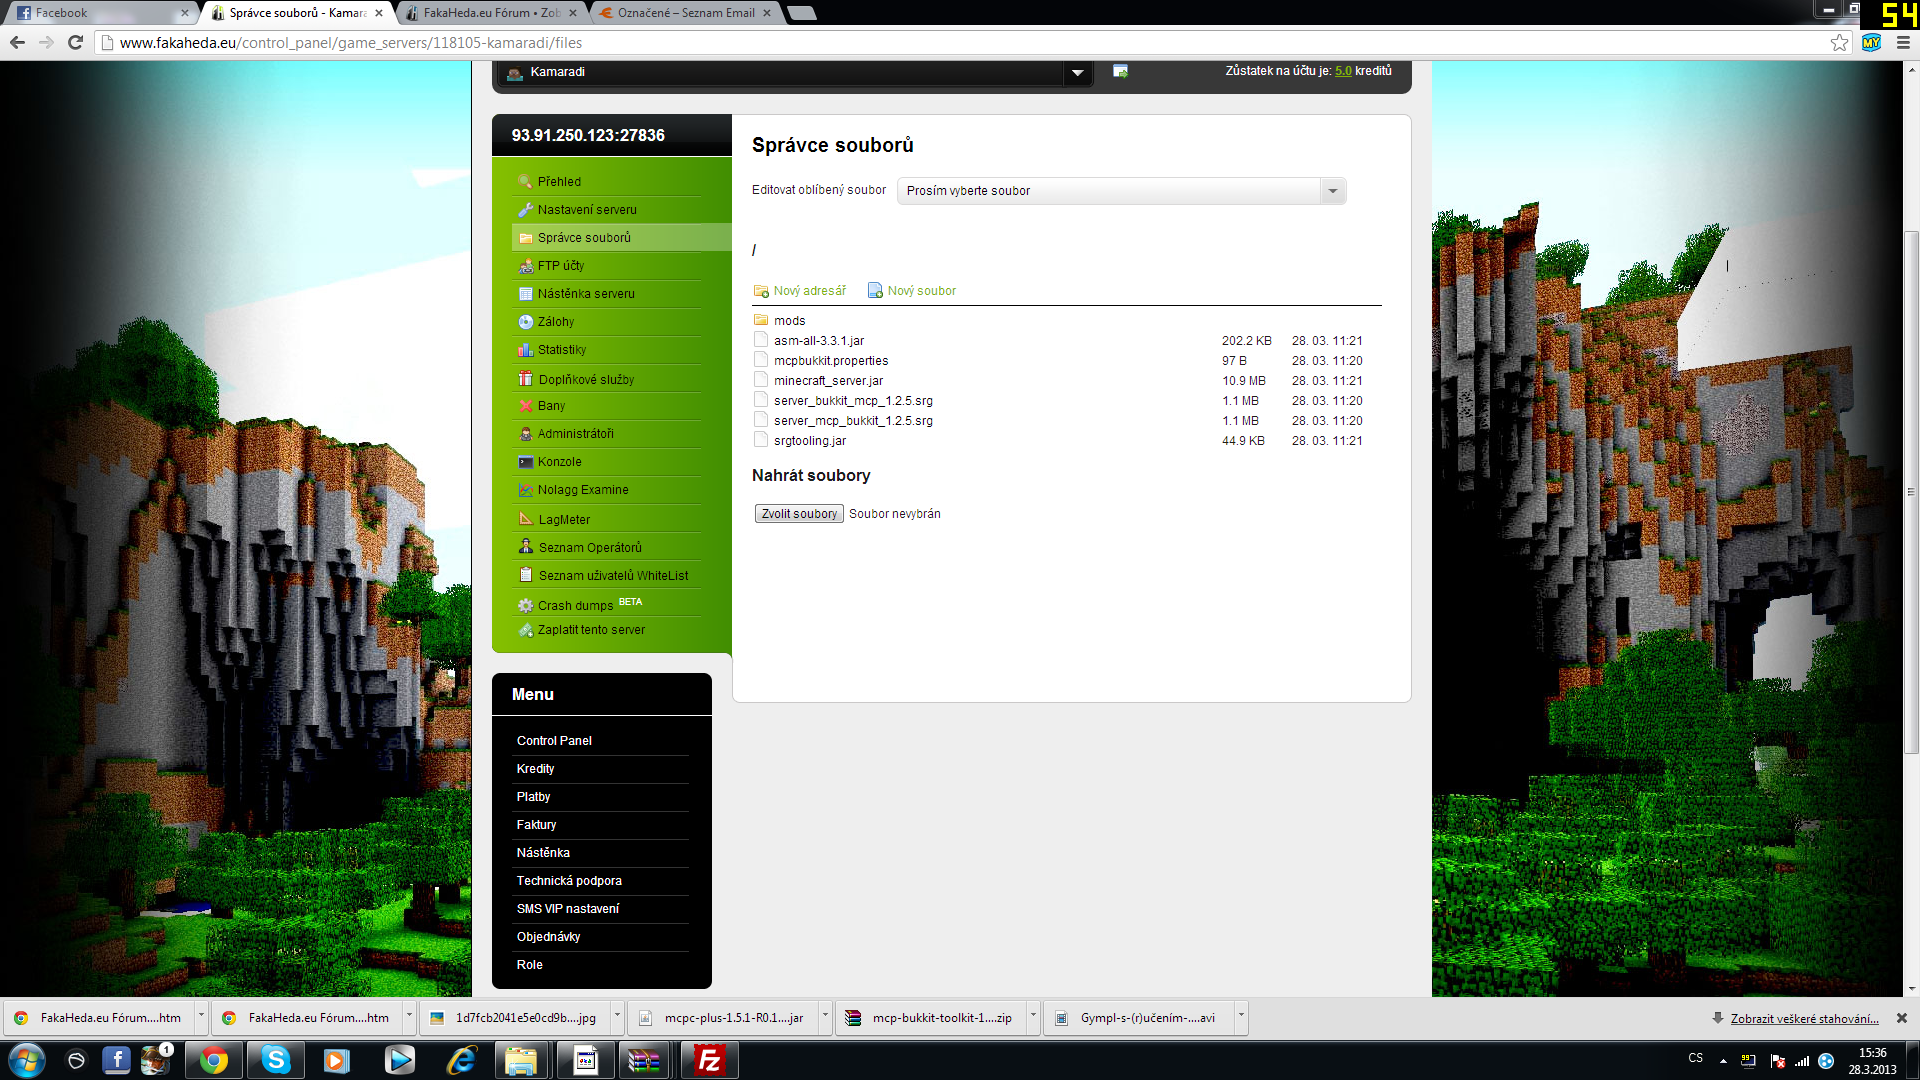Click the FTP účty icon
The image size is (1920, 1080).
(x=525, y=265)
